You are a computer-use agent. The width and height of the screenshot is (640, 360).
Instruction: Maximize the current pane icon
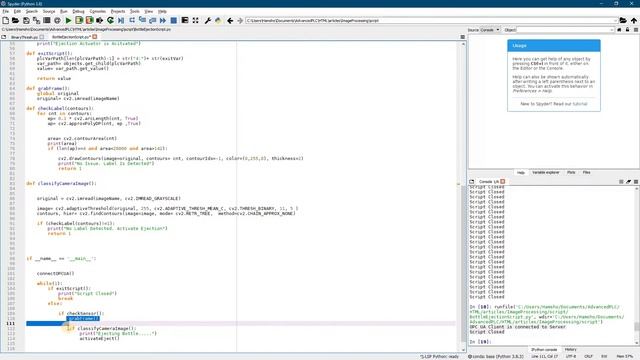(x=185, y=20)
